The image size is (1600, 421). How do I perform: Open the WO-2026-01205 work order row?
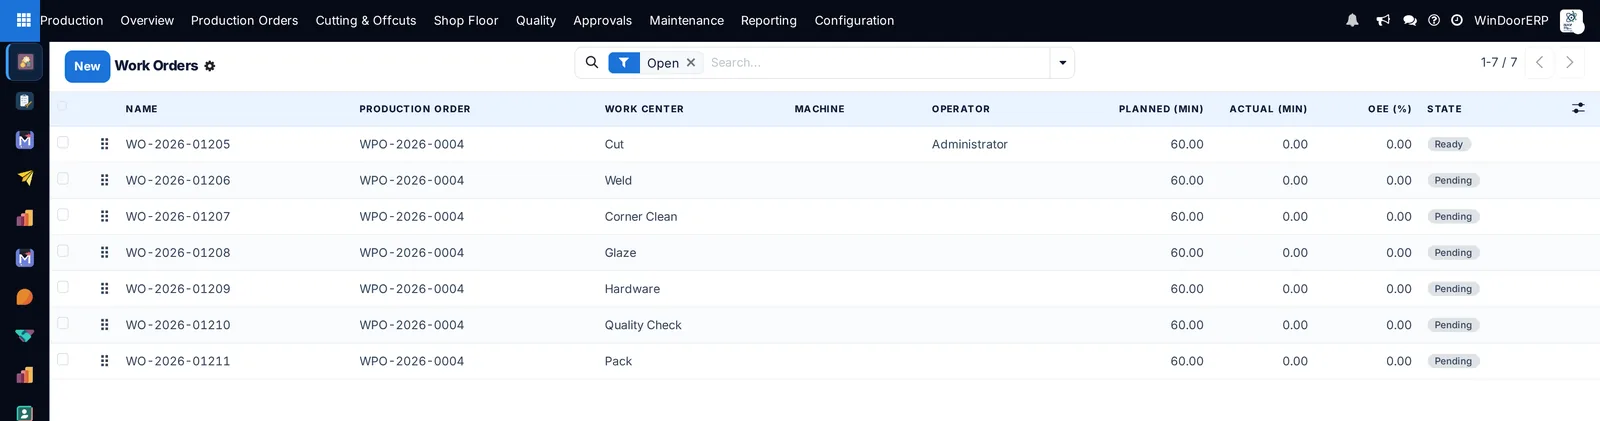[x=824, y=144]
